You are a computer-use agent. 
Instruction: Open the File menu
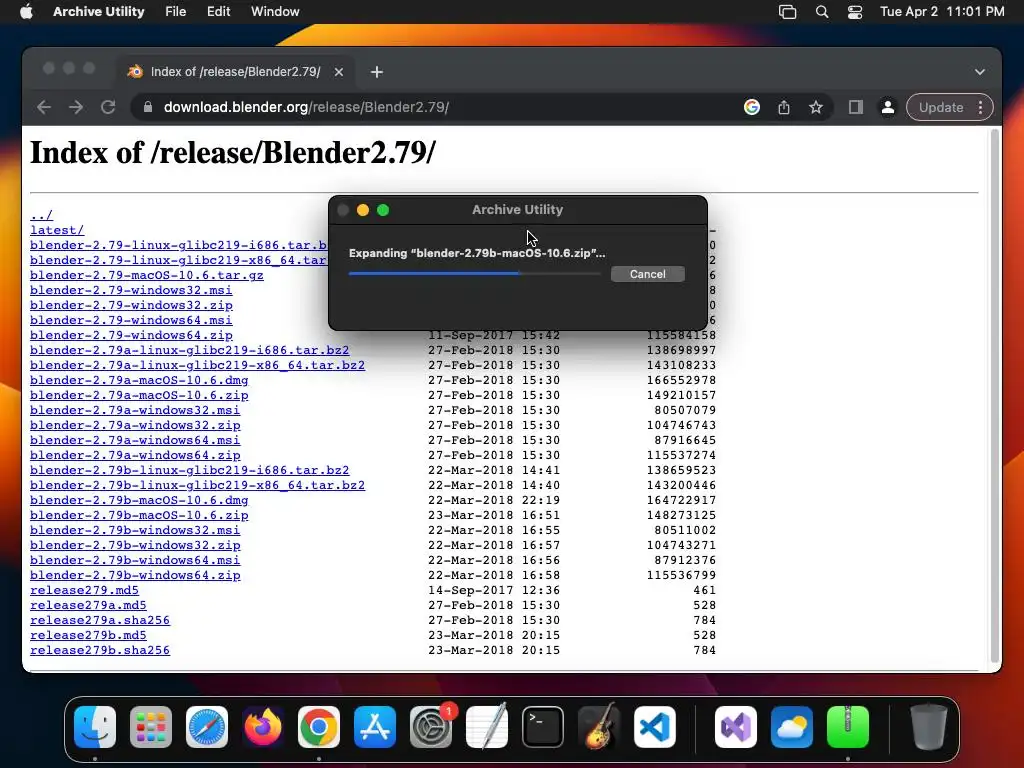point(176,12)
